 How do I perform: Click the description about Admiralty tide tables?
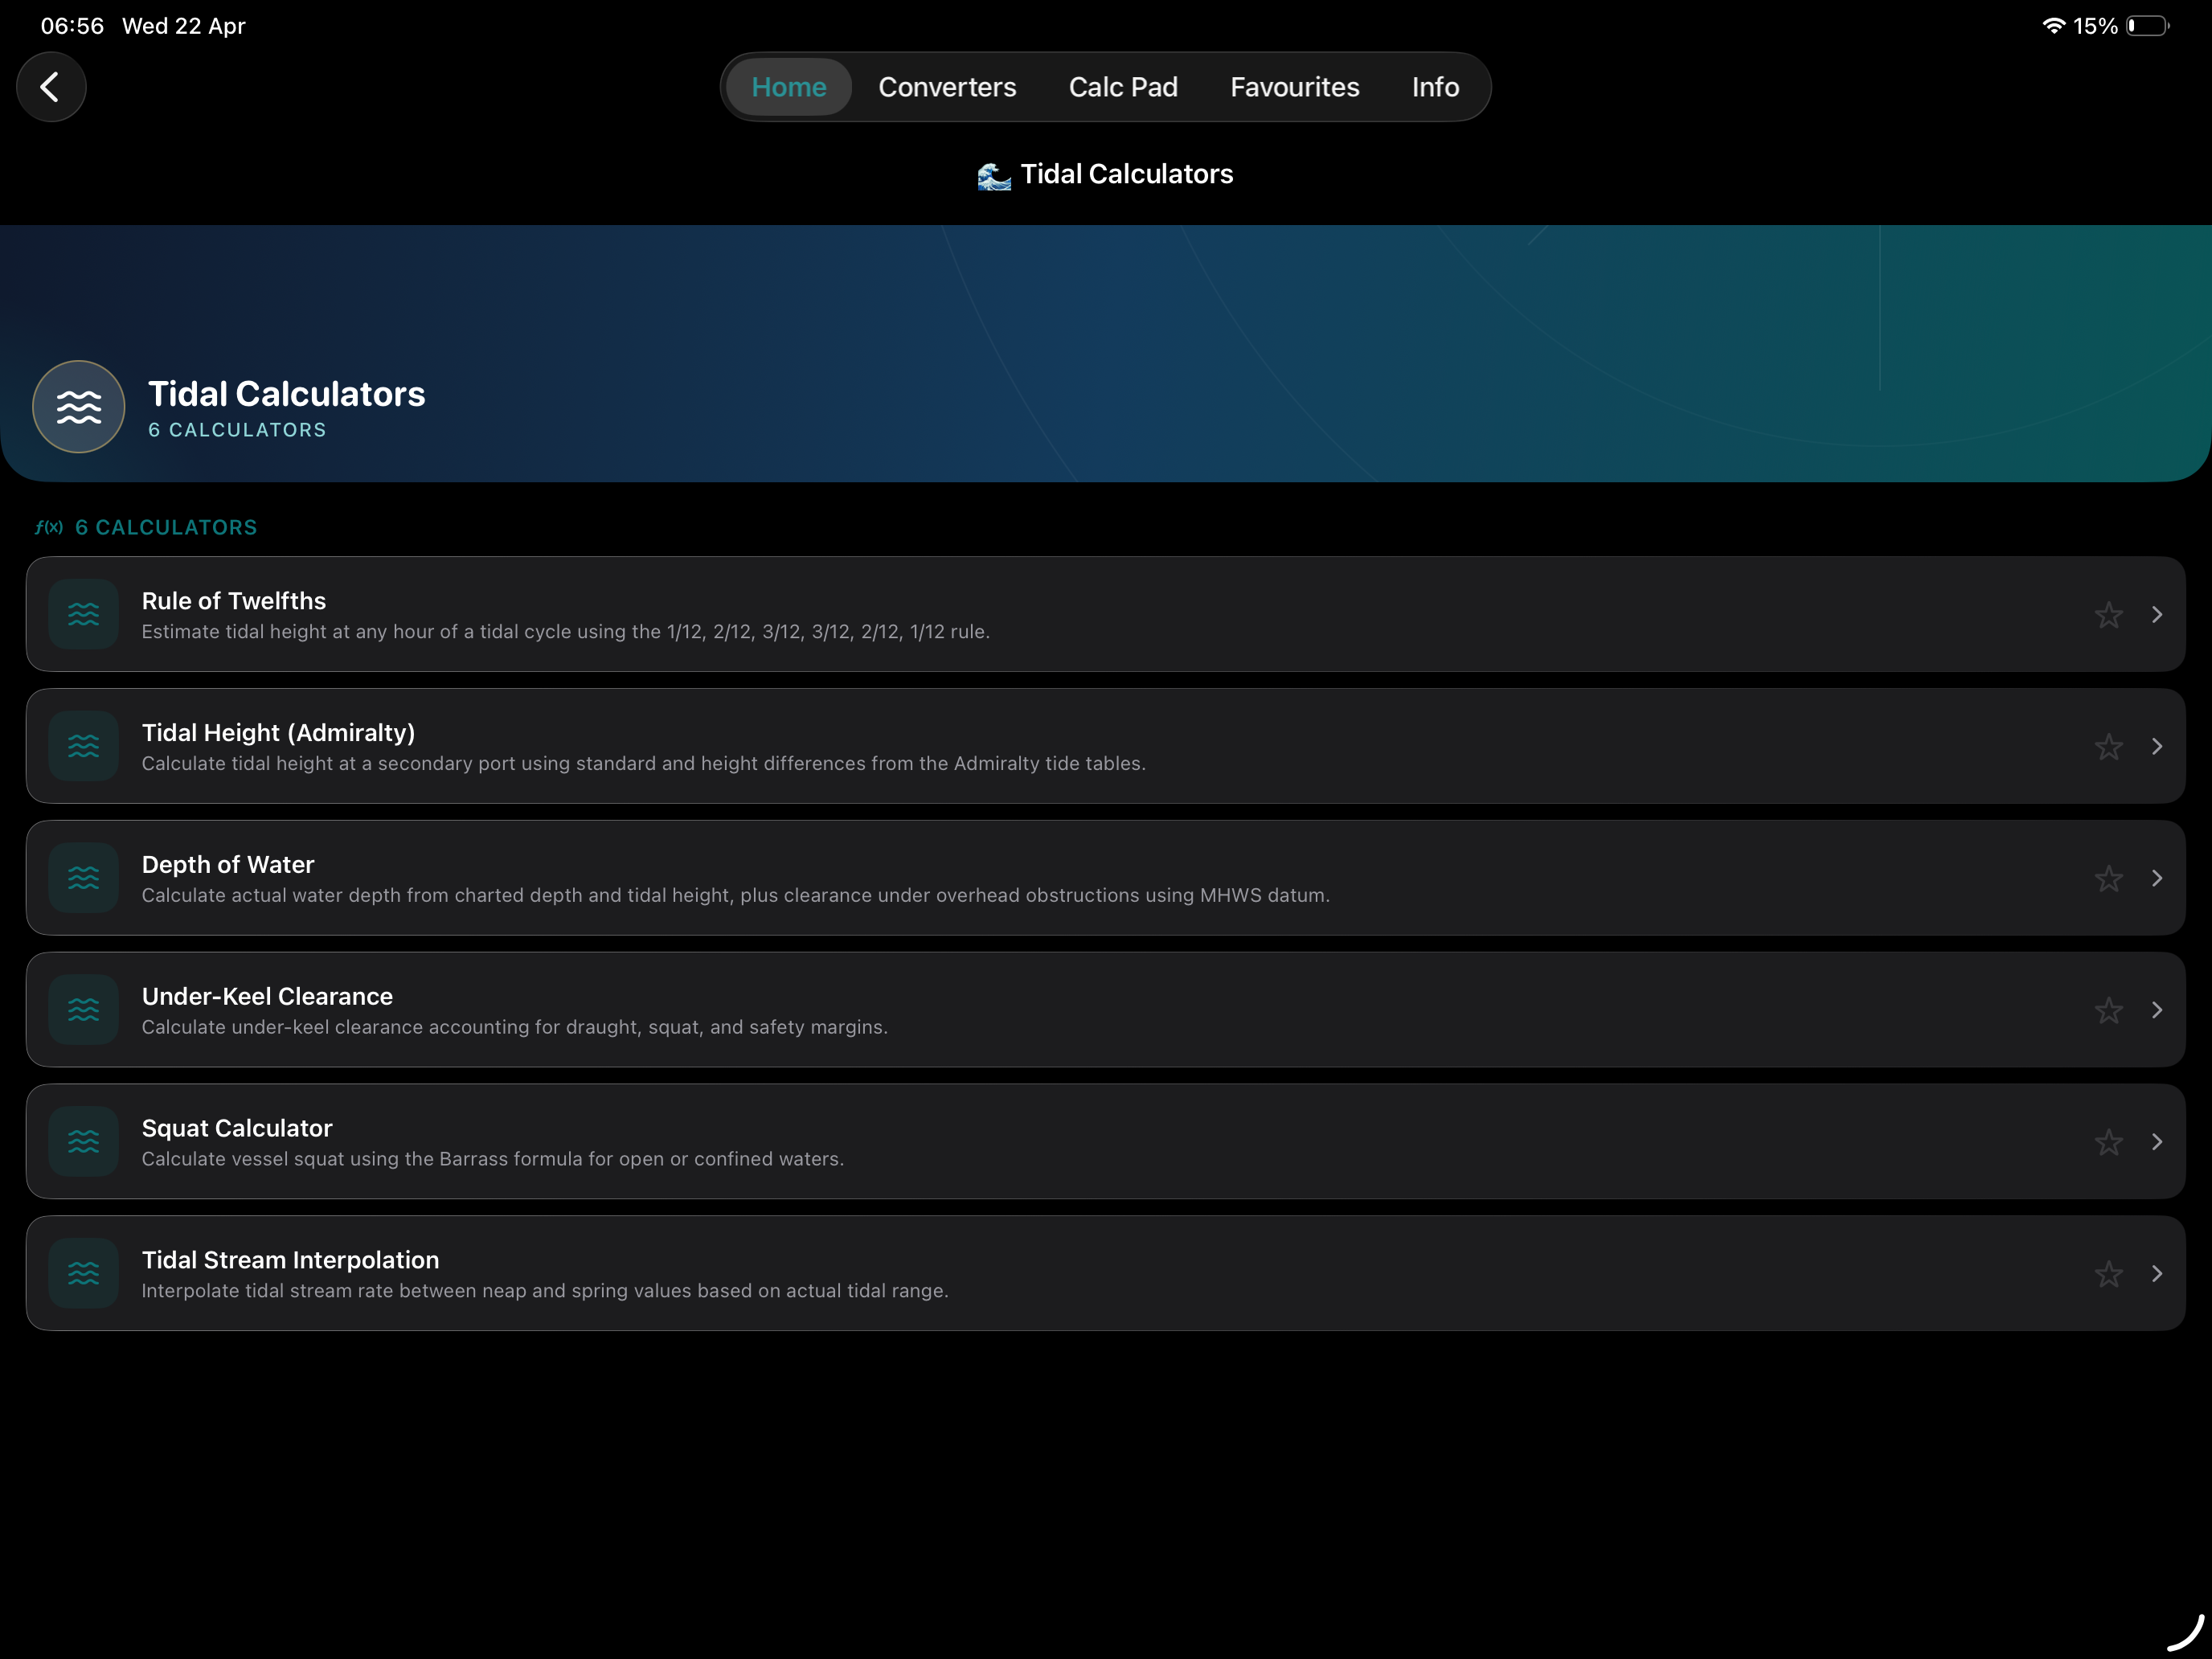point(644,764)
